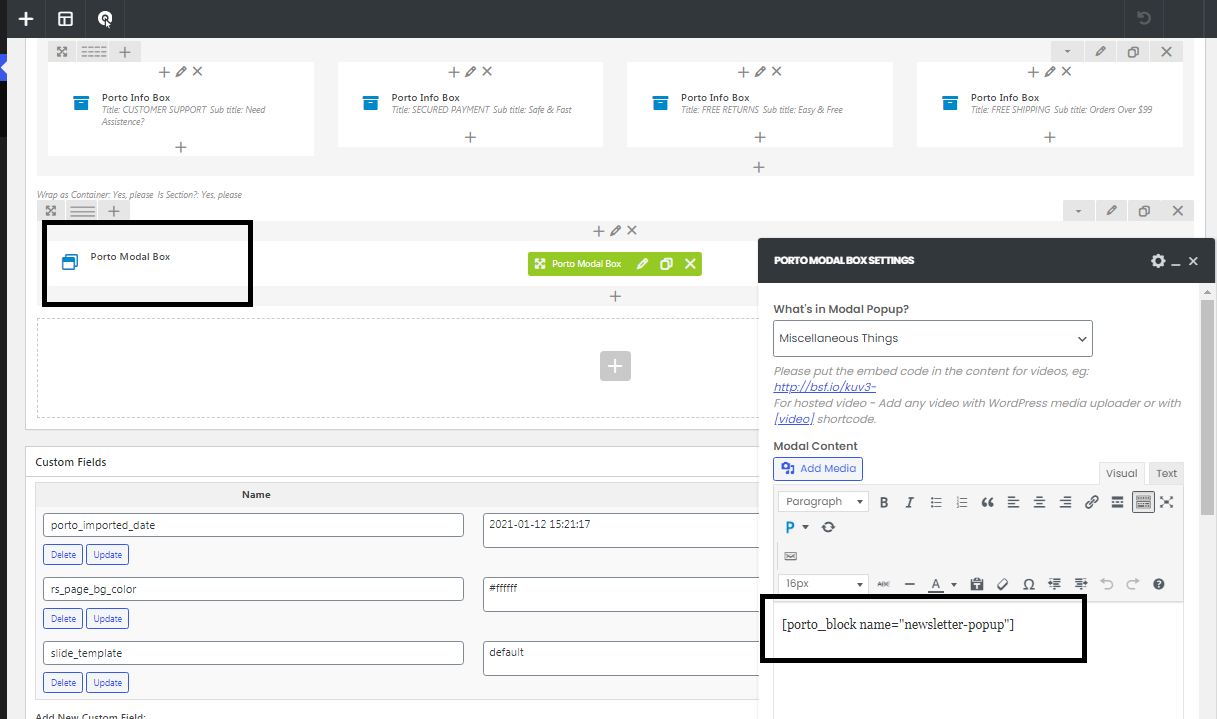Viewport: 1217px width, 719px height.
Task: Open the bsf.io/kuv3- link
Action: pyautogui.click(x=825, y=387)
